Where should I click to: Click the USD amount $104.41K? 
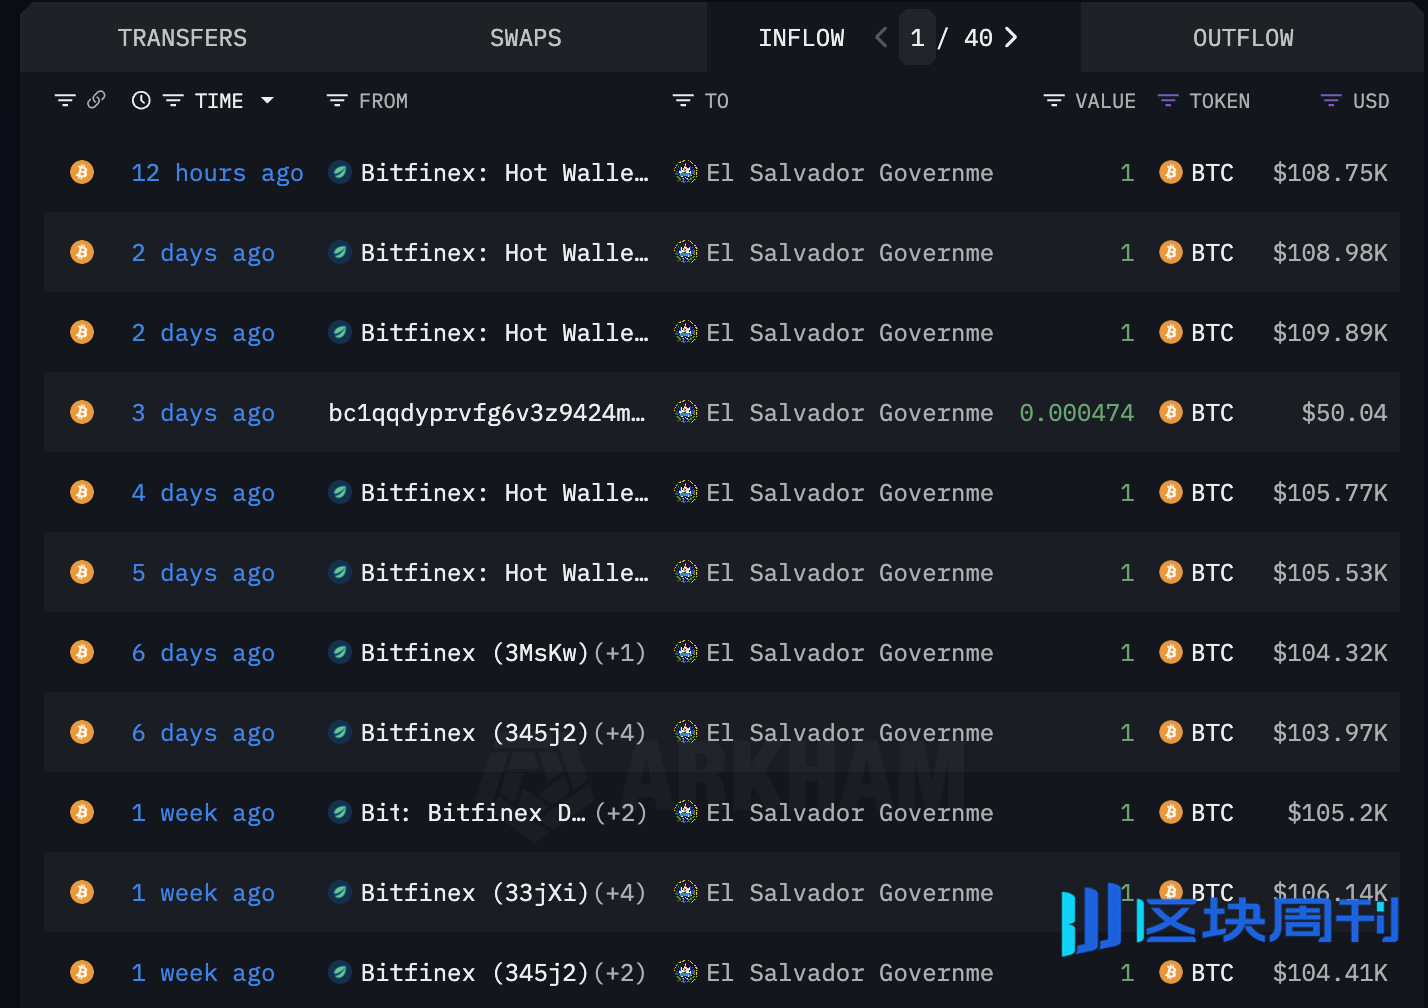coord(1330,973)
